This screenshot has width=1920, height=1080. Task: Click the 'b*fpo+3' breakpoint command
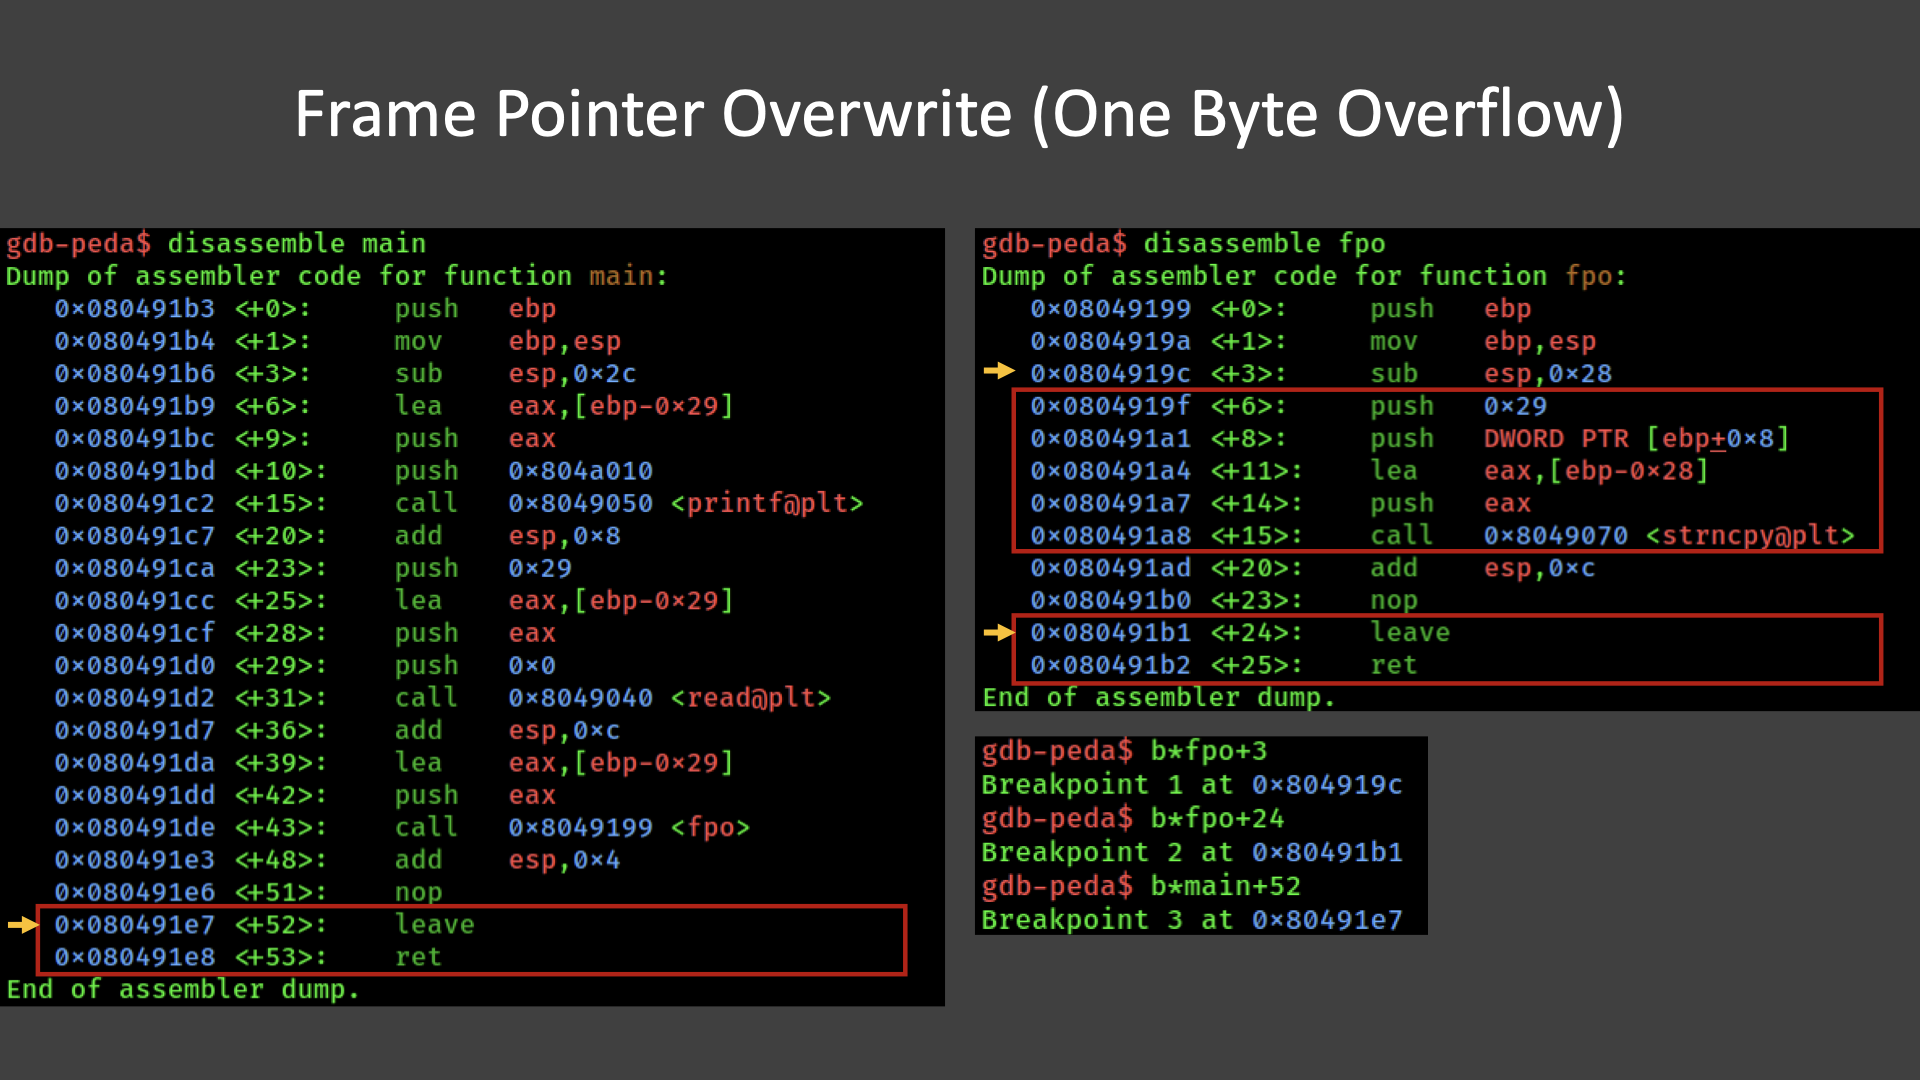click(x=1208, y=751)
